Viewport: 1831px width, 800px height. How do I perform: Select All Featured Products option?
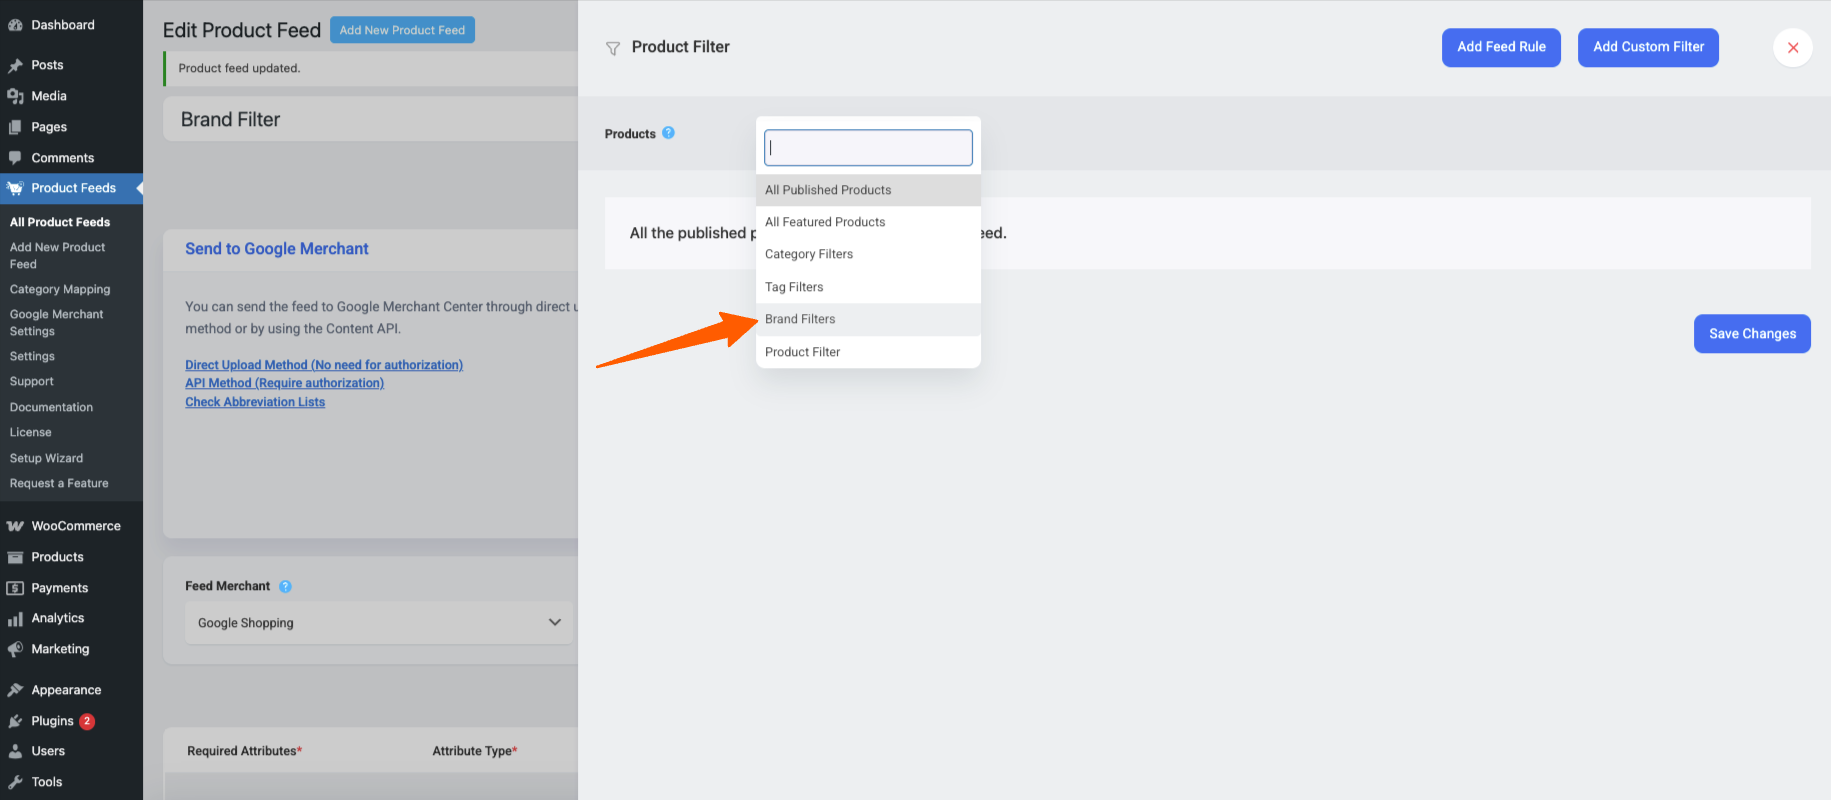[868, 222]
